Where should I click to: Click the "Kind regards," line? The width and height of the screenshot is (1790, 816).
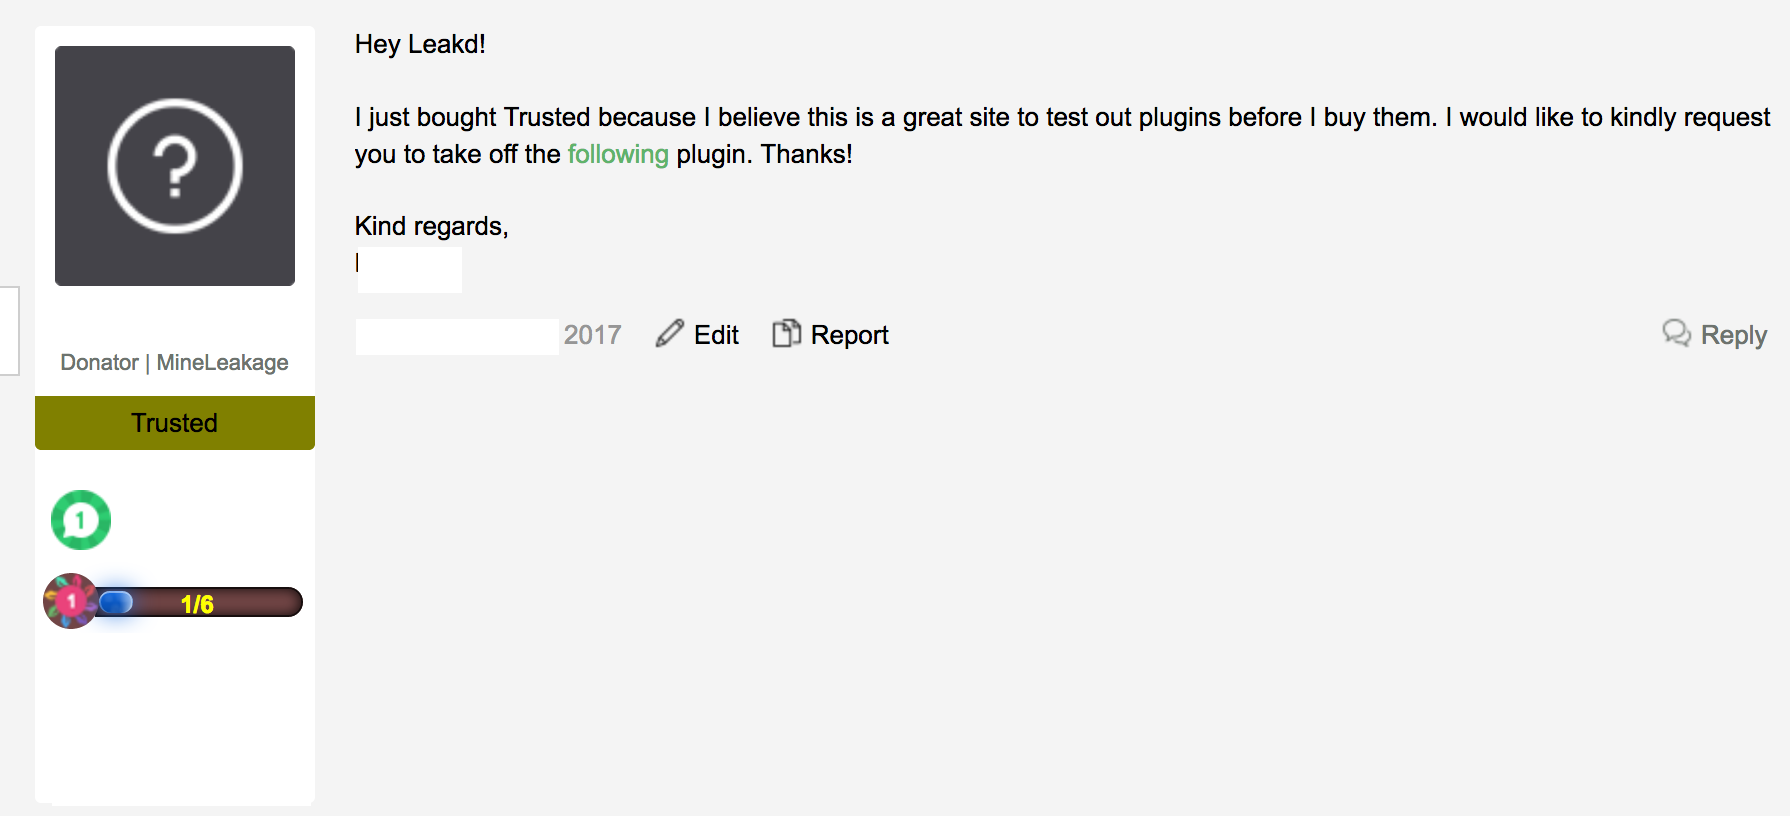(432, 226)
